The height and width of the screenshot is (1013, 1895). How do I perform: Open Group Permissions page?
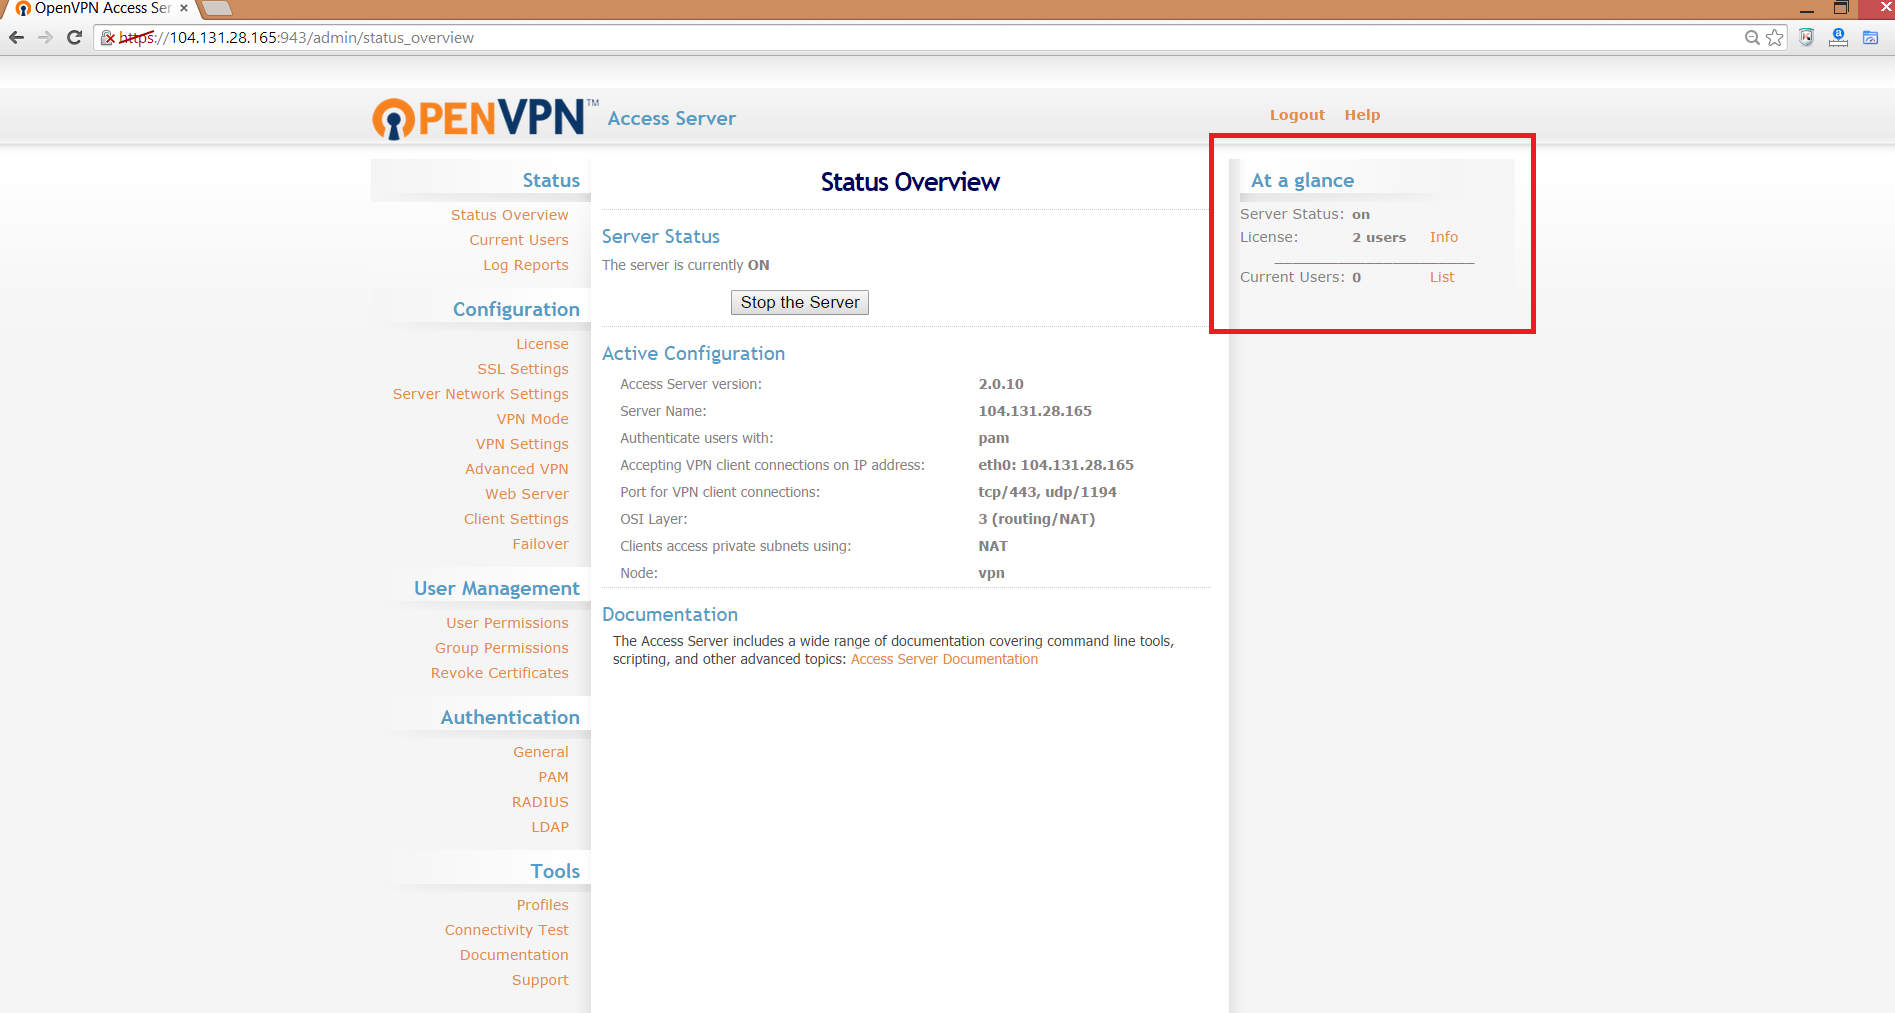502,648
